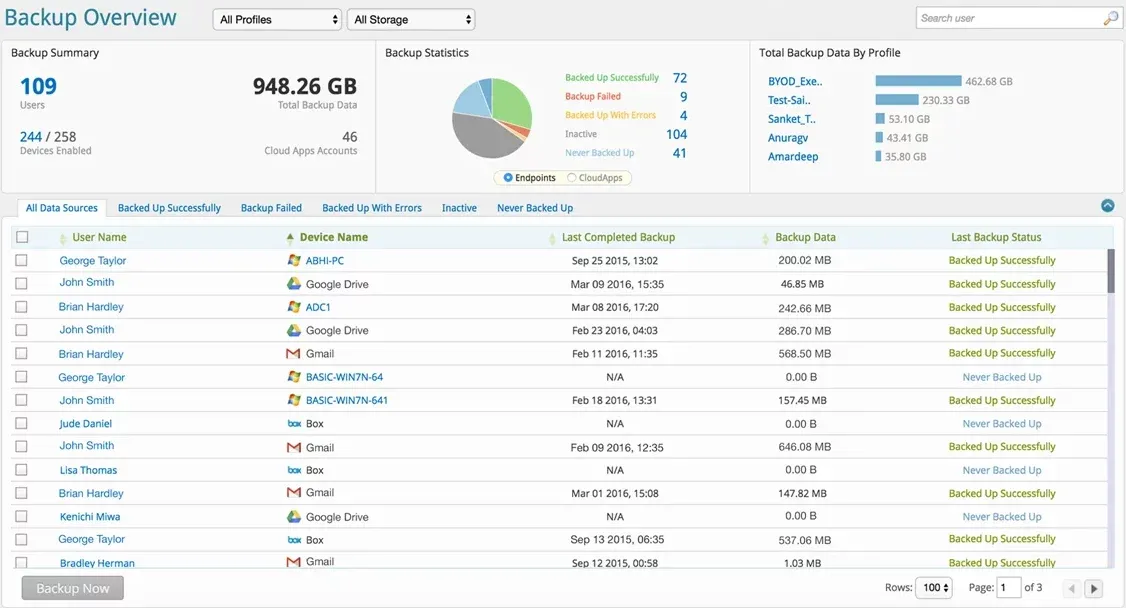Click Box icon in Lisa Thomas row
Viewport: 1126px width, 608px height.
pyautogui.click(x=294, y=470)
